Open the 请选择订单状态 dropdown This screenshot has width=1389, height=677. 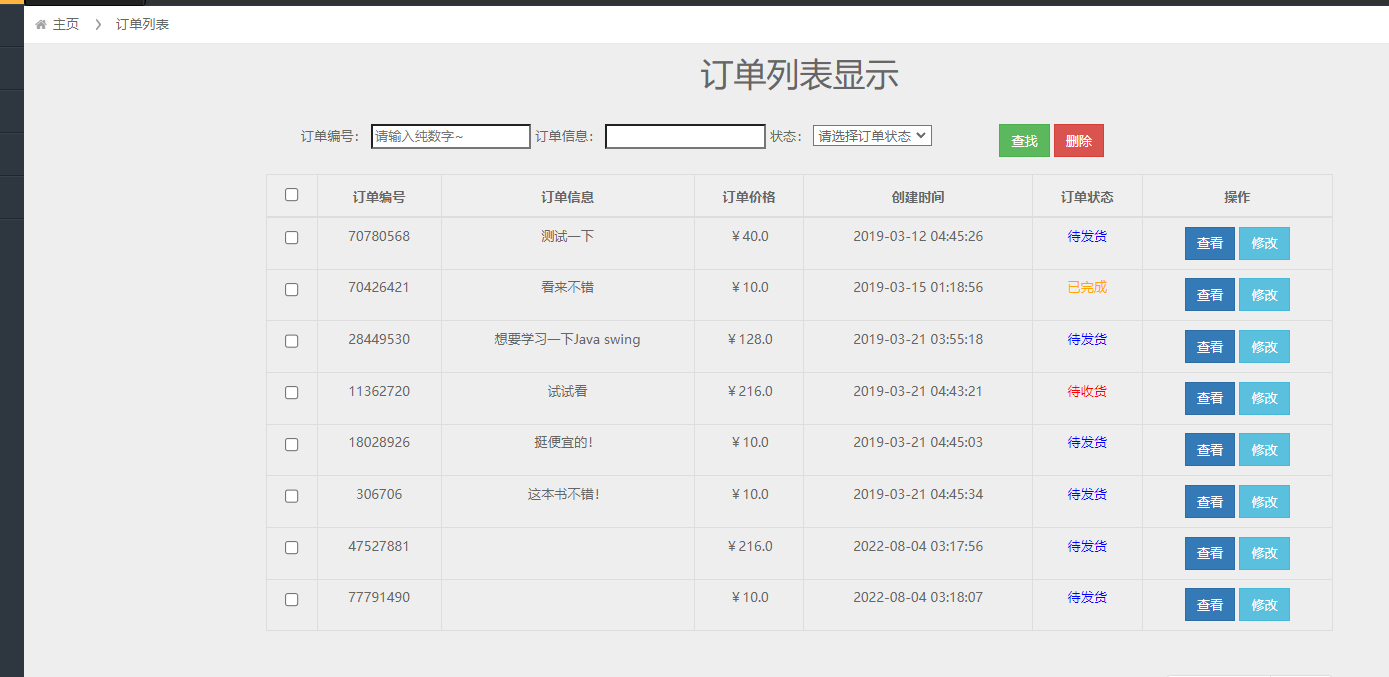(872, 135)
